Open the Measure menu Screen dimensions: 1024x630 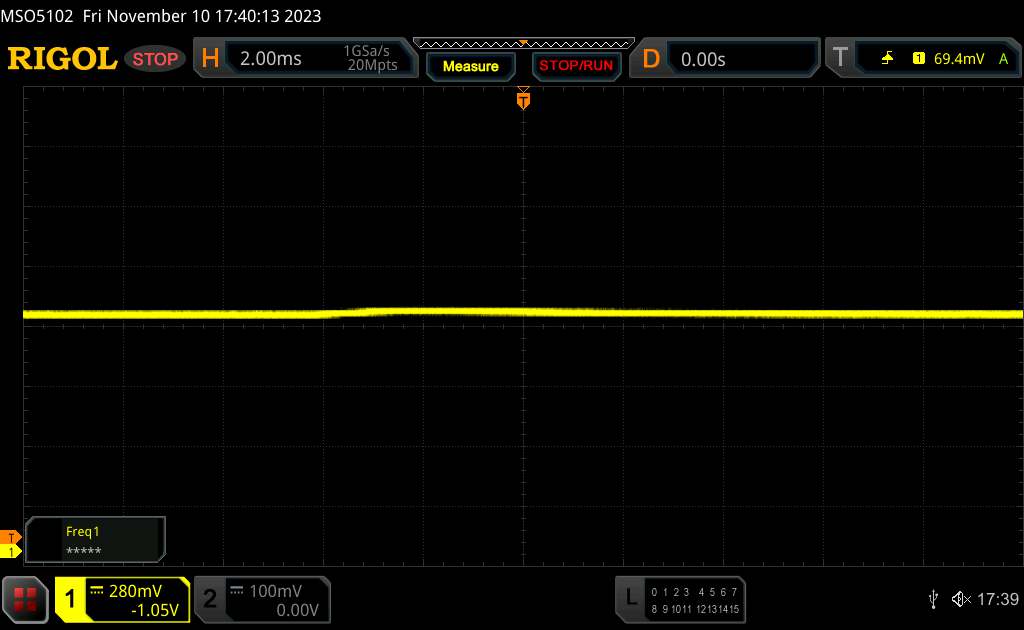click(470, 66)
